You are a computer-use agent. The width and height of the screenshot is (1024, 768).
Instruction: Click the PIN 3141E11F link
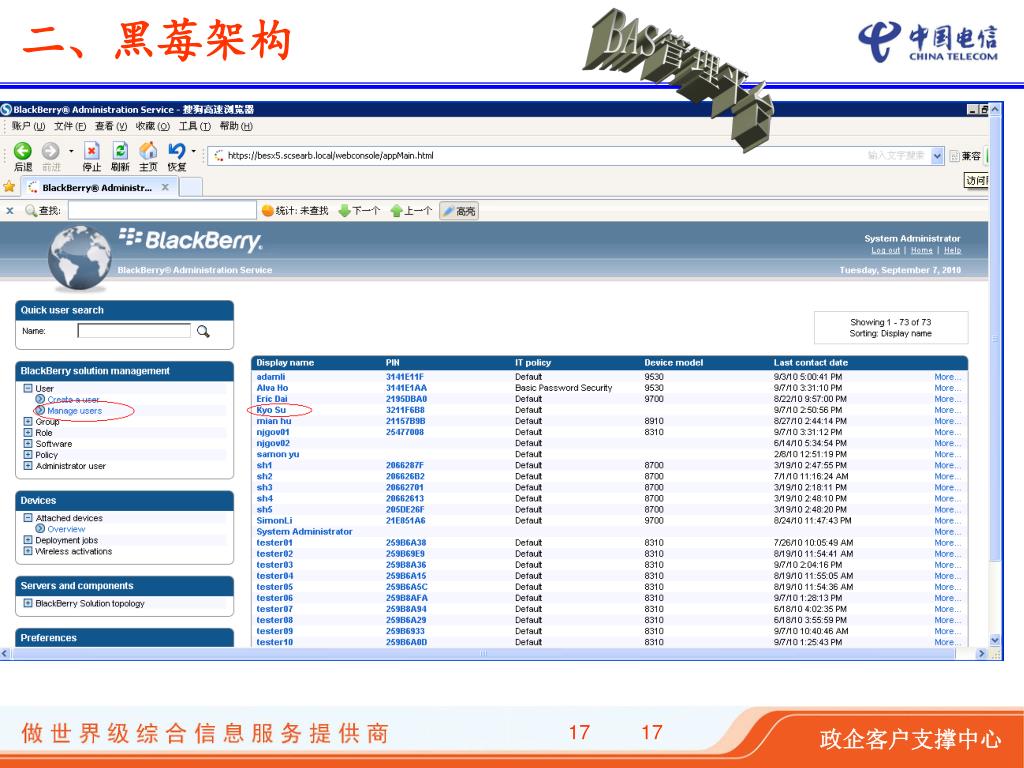(x=405, y=377)
